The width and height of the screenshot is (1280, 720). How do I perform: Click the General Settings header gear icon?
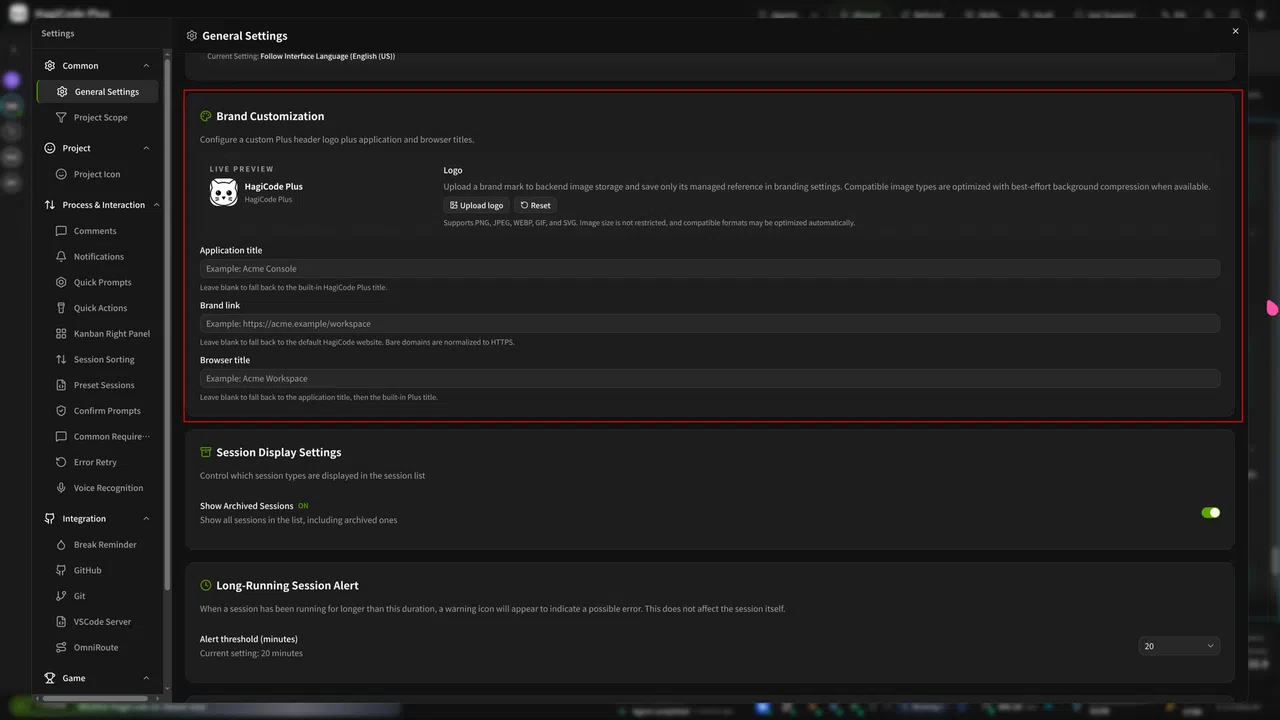(x=192, y=36)
